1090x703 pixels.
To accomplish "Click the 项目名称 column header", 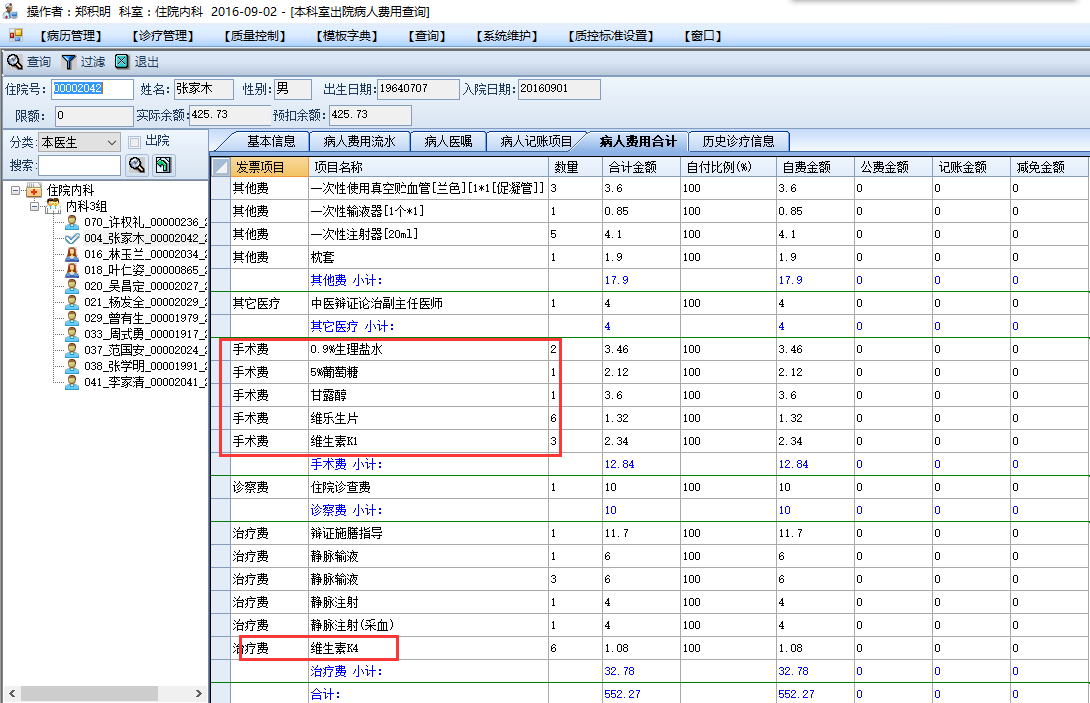I will [x=428, y=167].
